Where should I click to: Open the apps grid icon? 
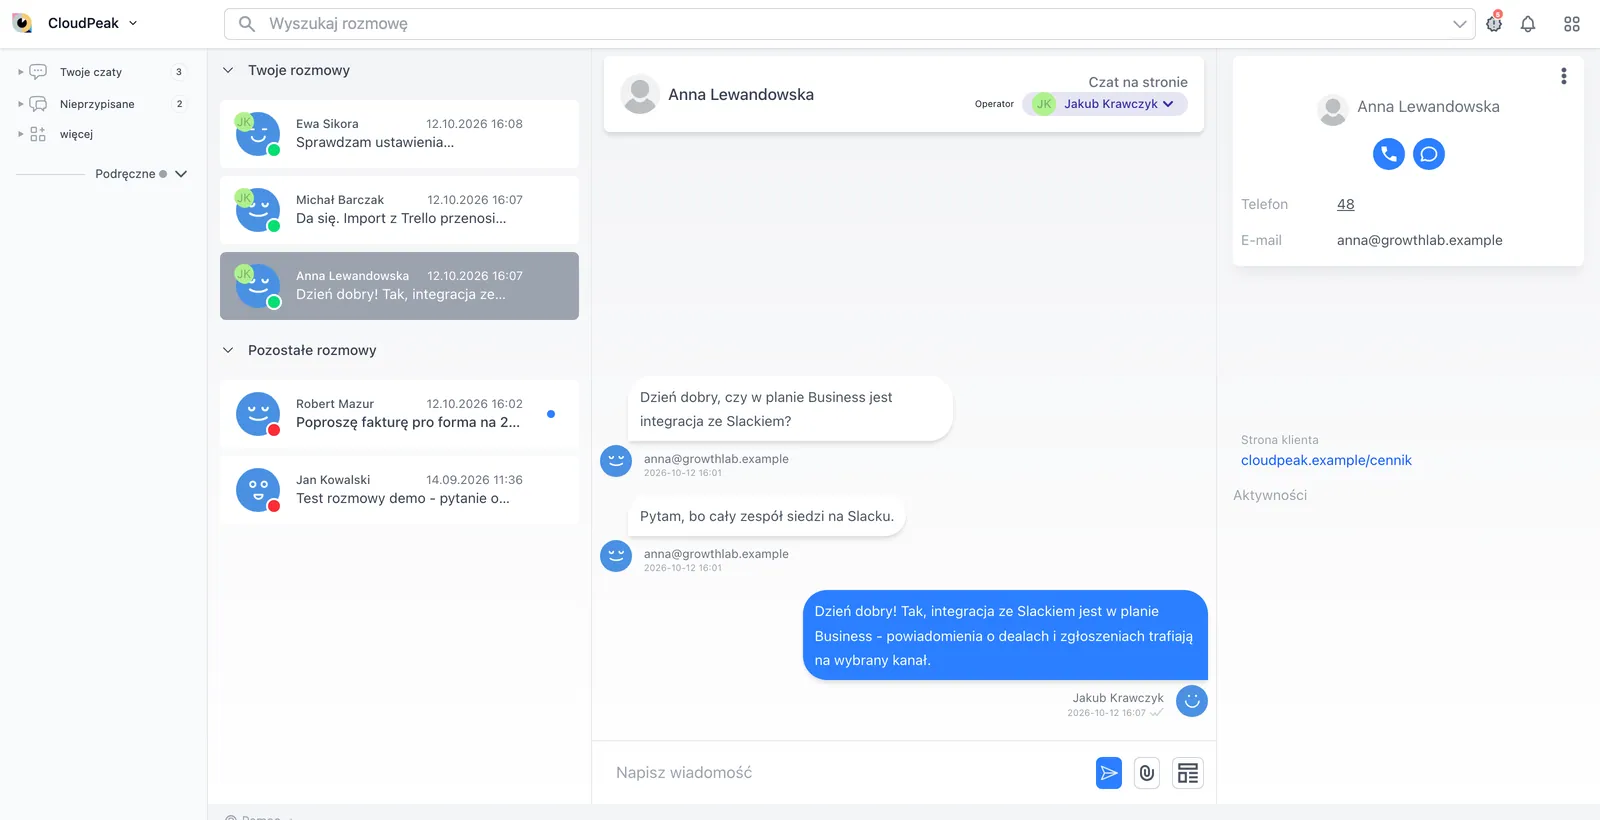point(1572,24)
